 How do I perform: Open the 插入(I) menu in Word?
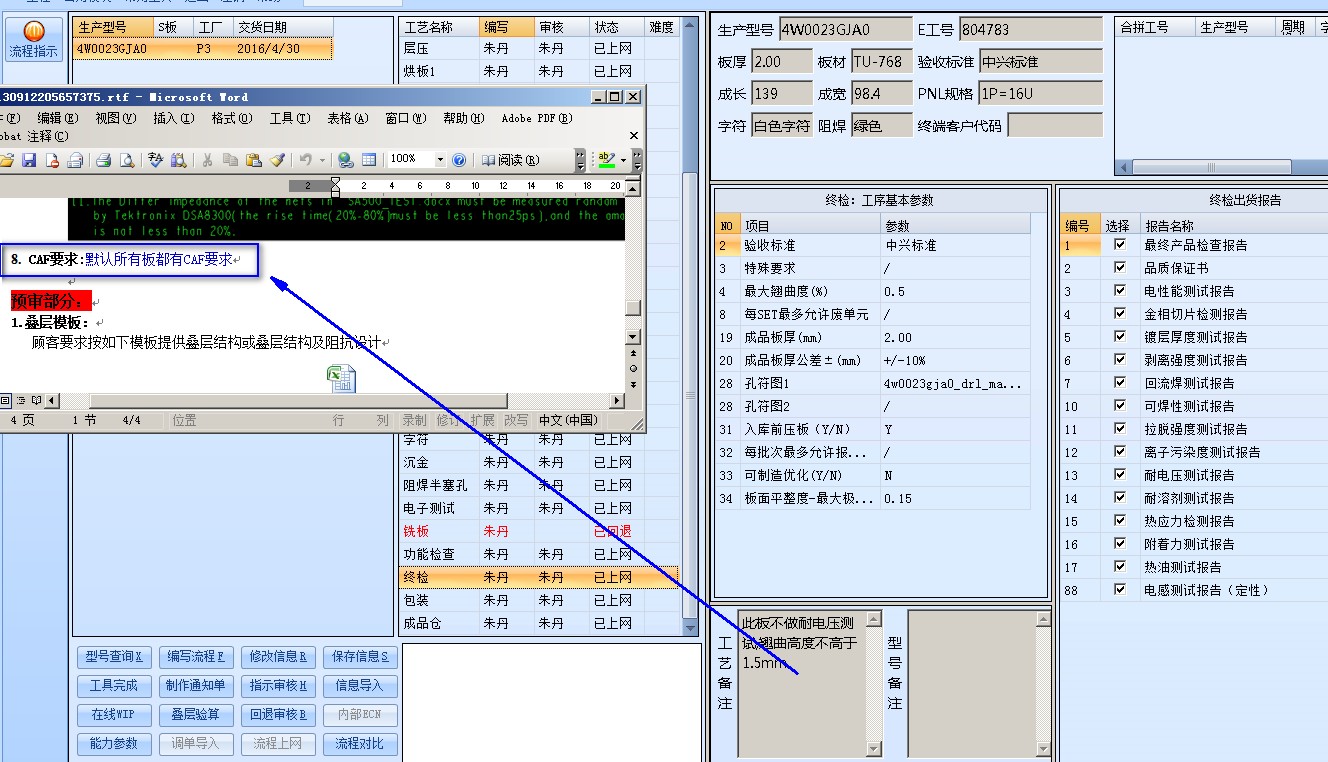tap(173, 118)
